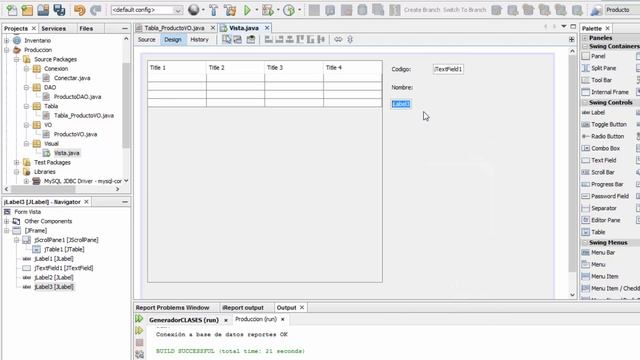Click the change vertical resizability icon
The width and height of the screenshot is (640, 360).
pos(350,40)
